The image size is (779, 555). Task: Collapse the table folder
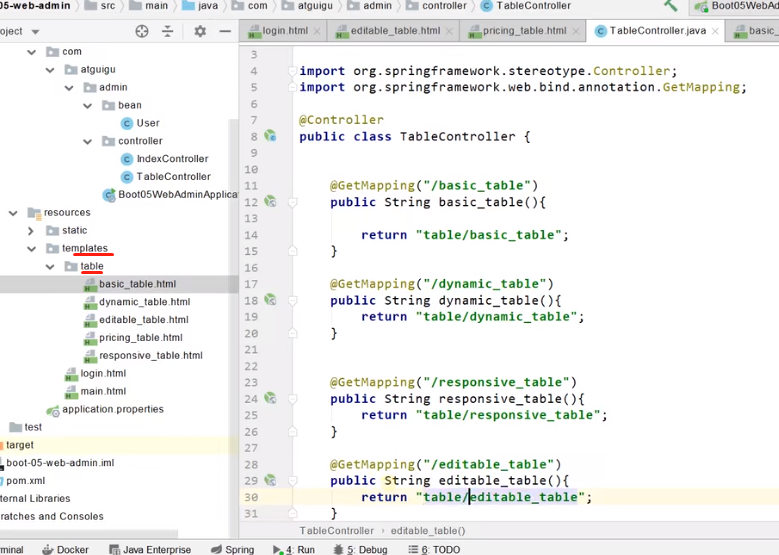(x=50, y=266)
